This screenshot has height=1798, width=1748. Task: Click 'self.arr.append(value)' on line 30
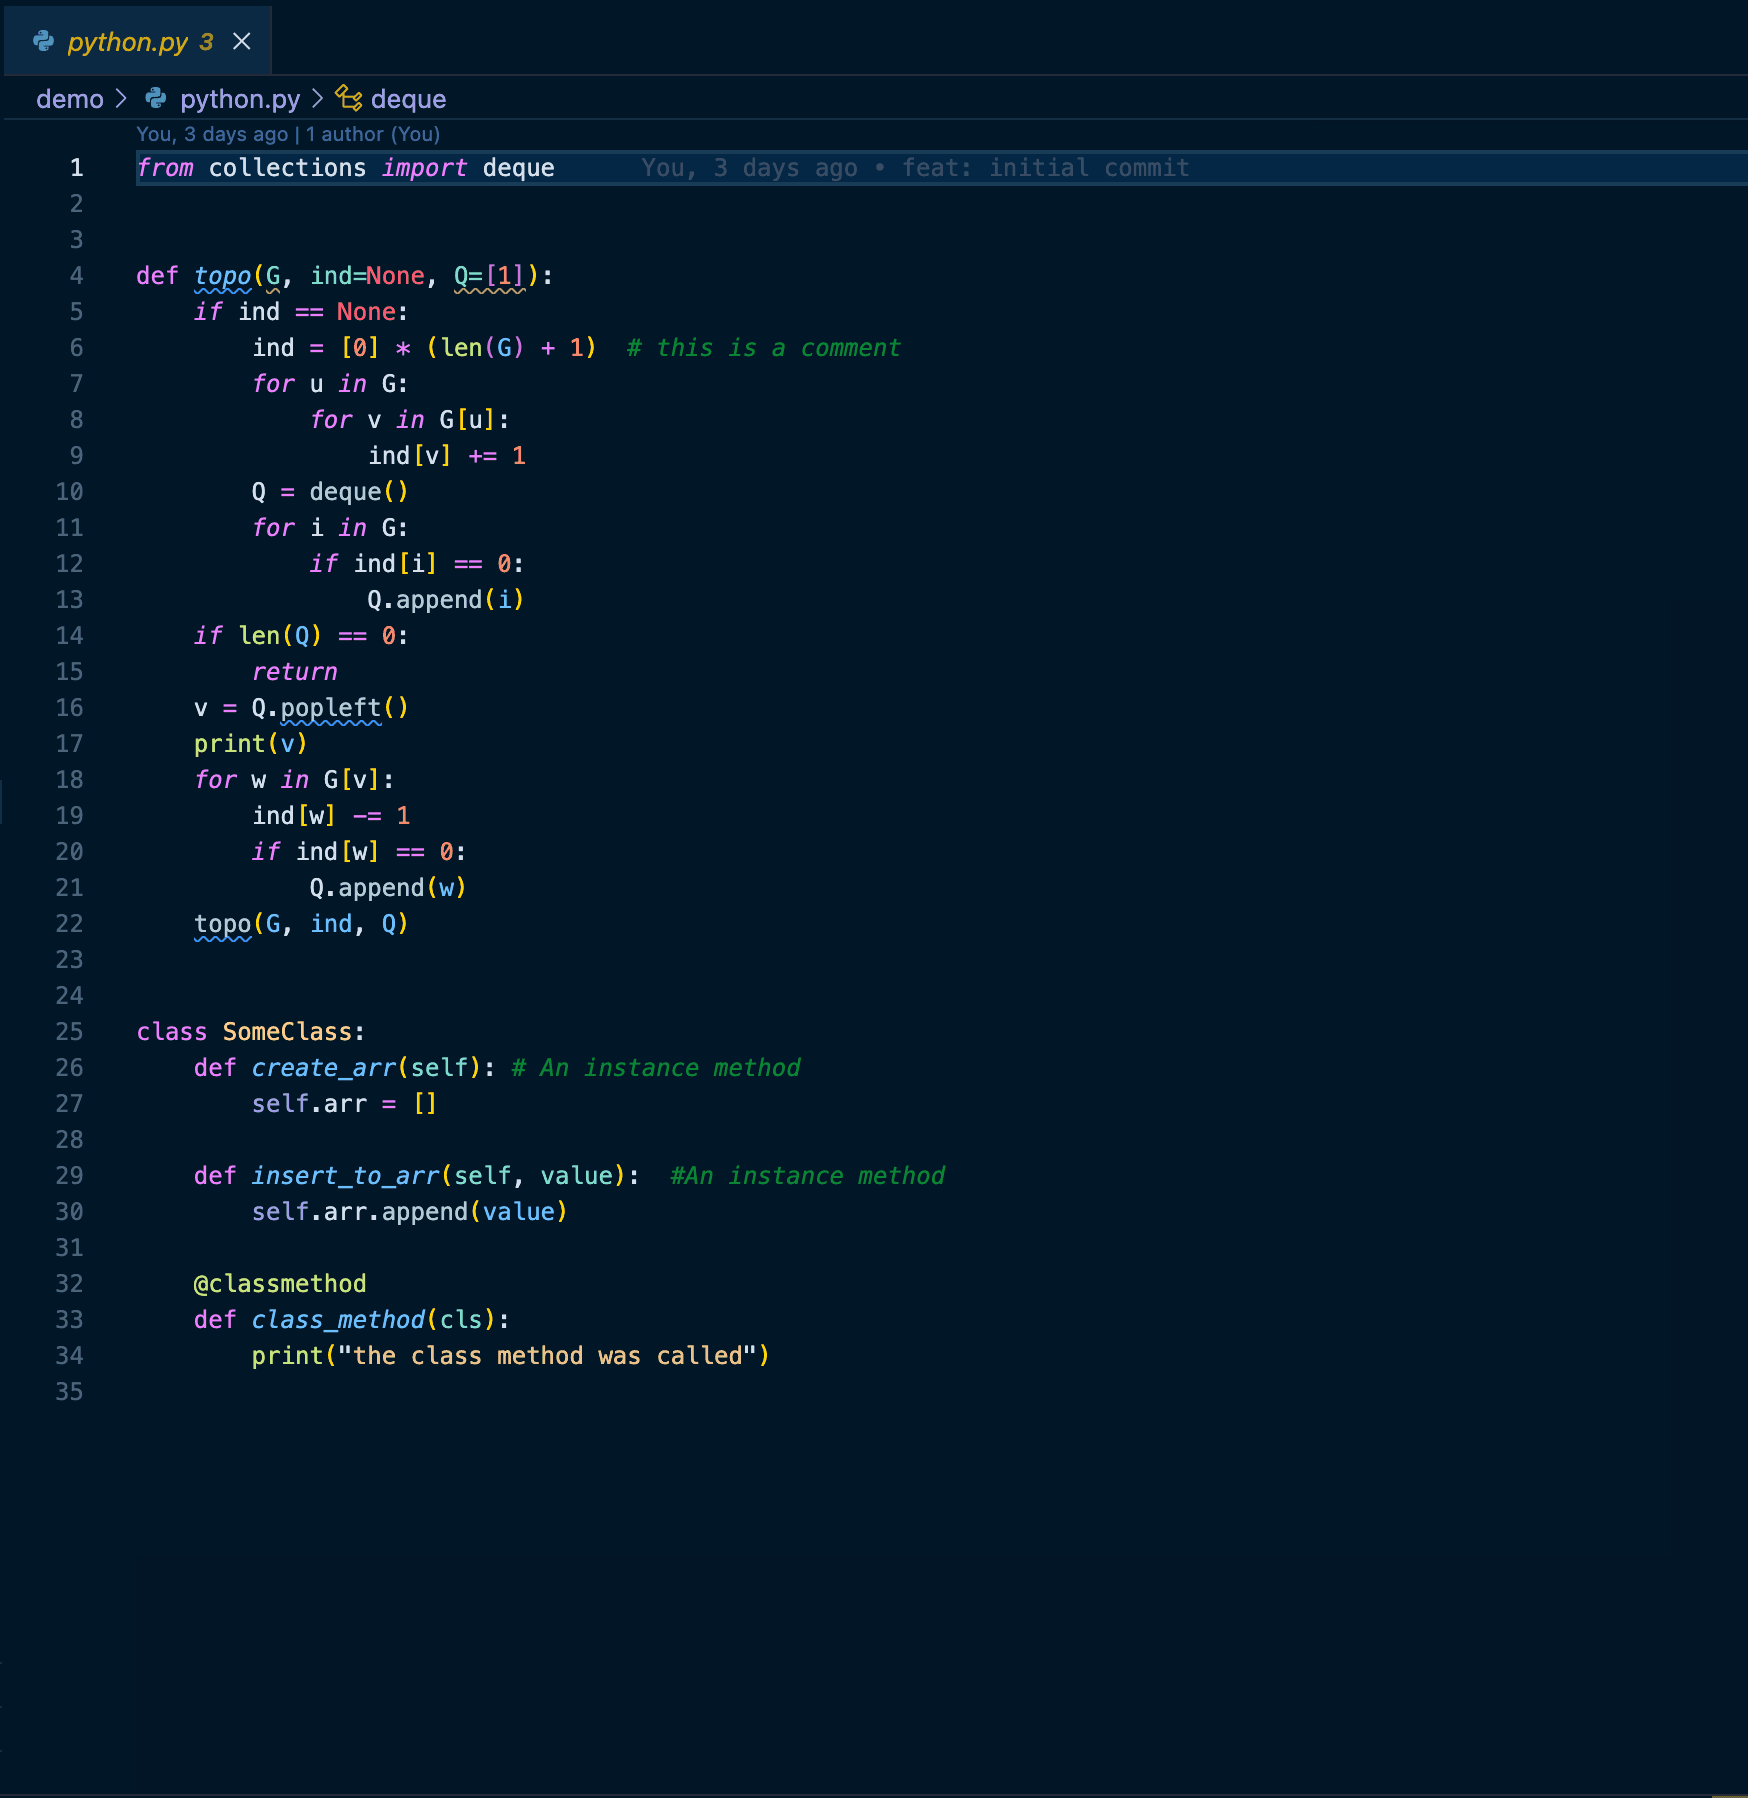[x=410, y=1212]
